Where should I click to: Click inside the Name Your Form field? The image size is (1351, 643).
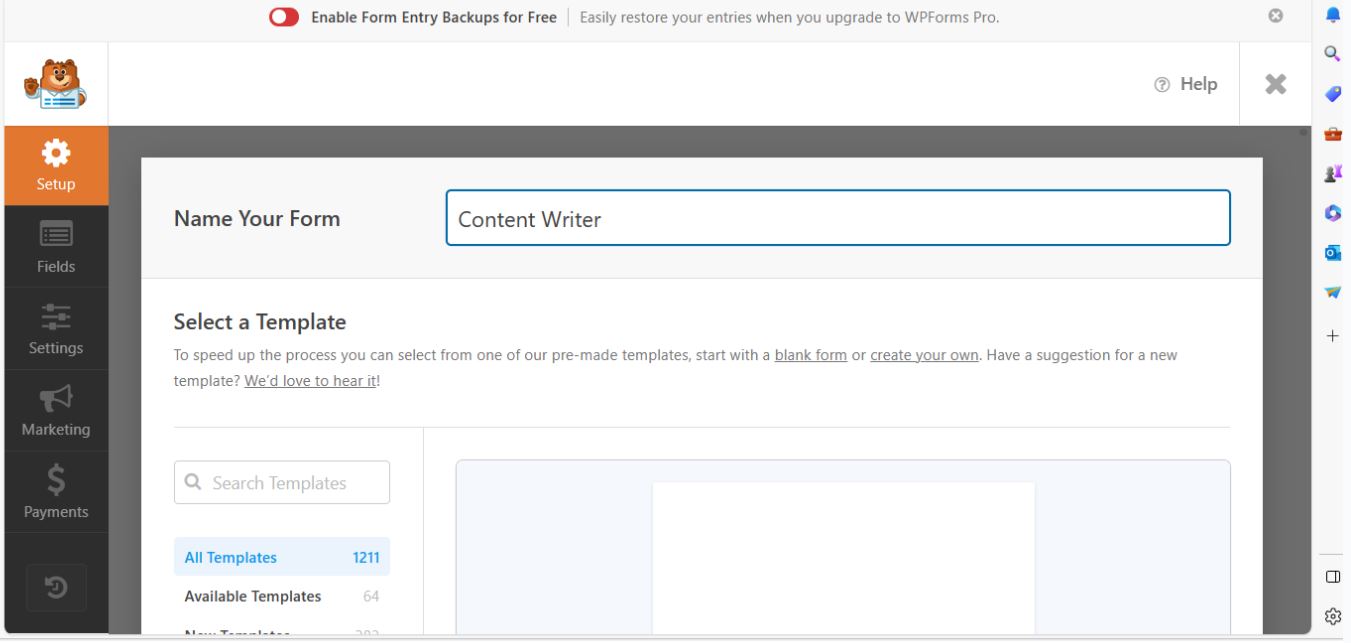coord(838,218)
